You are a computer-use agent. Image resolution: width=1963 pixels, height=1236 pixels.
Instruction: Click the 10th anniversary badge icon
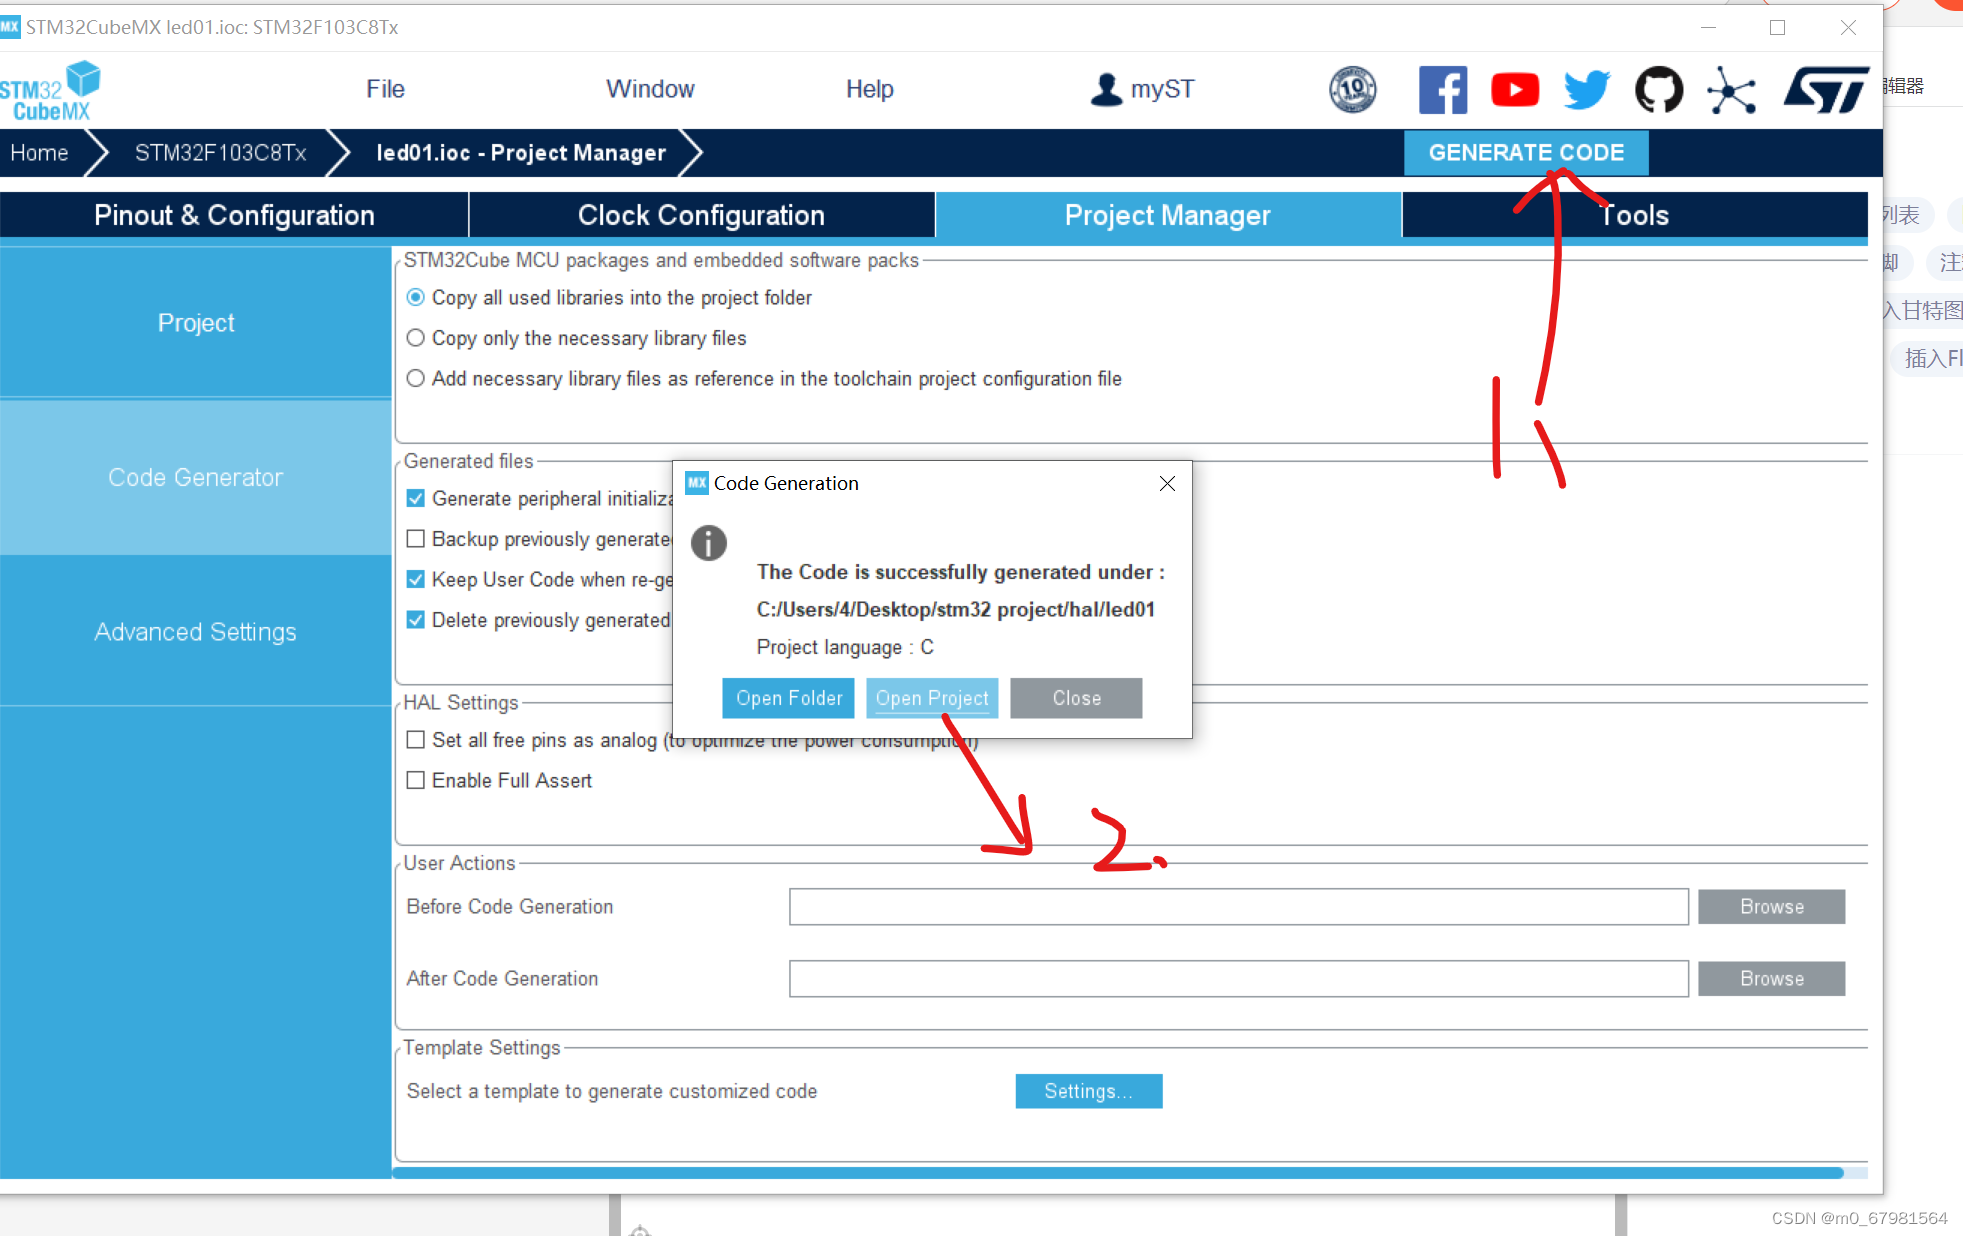(x=1353, y=89)
